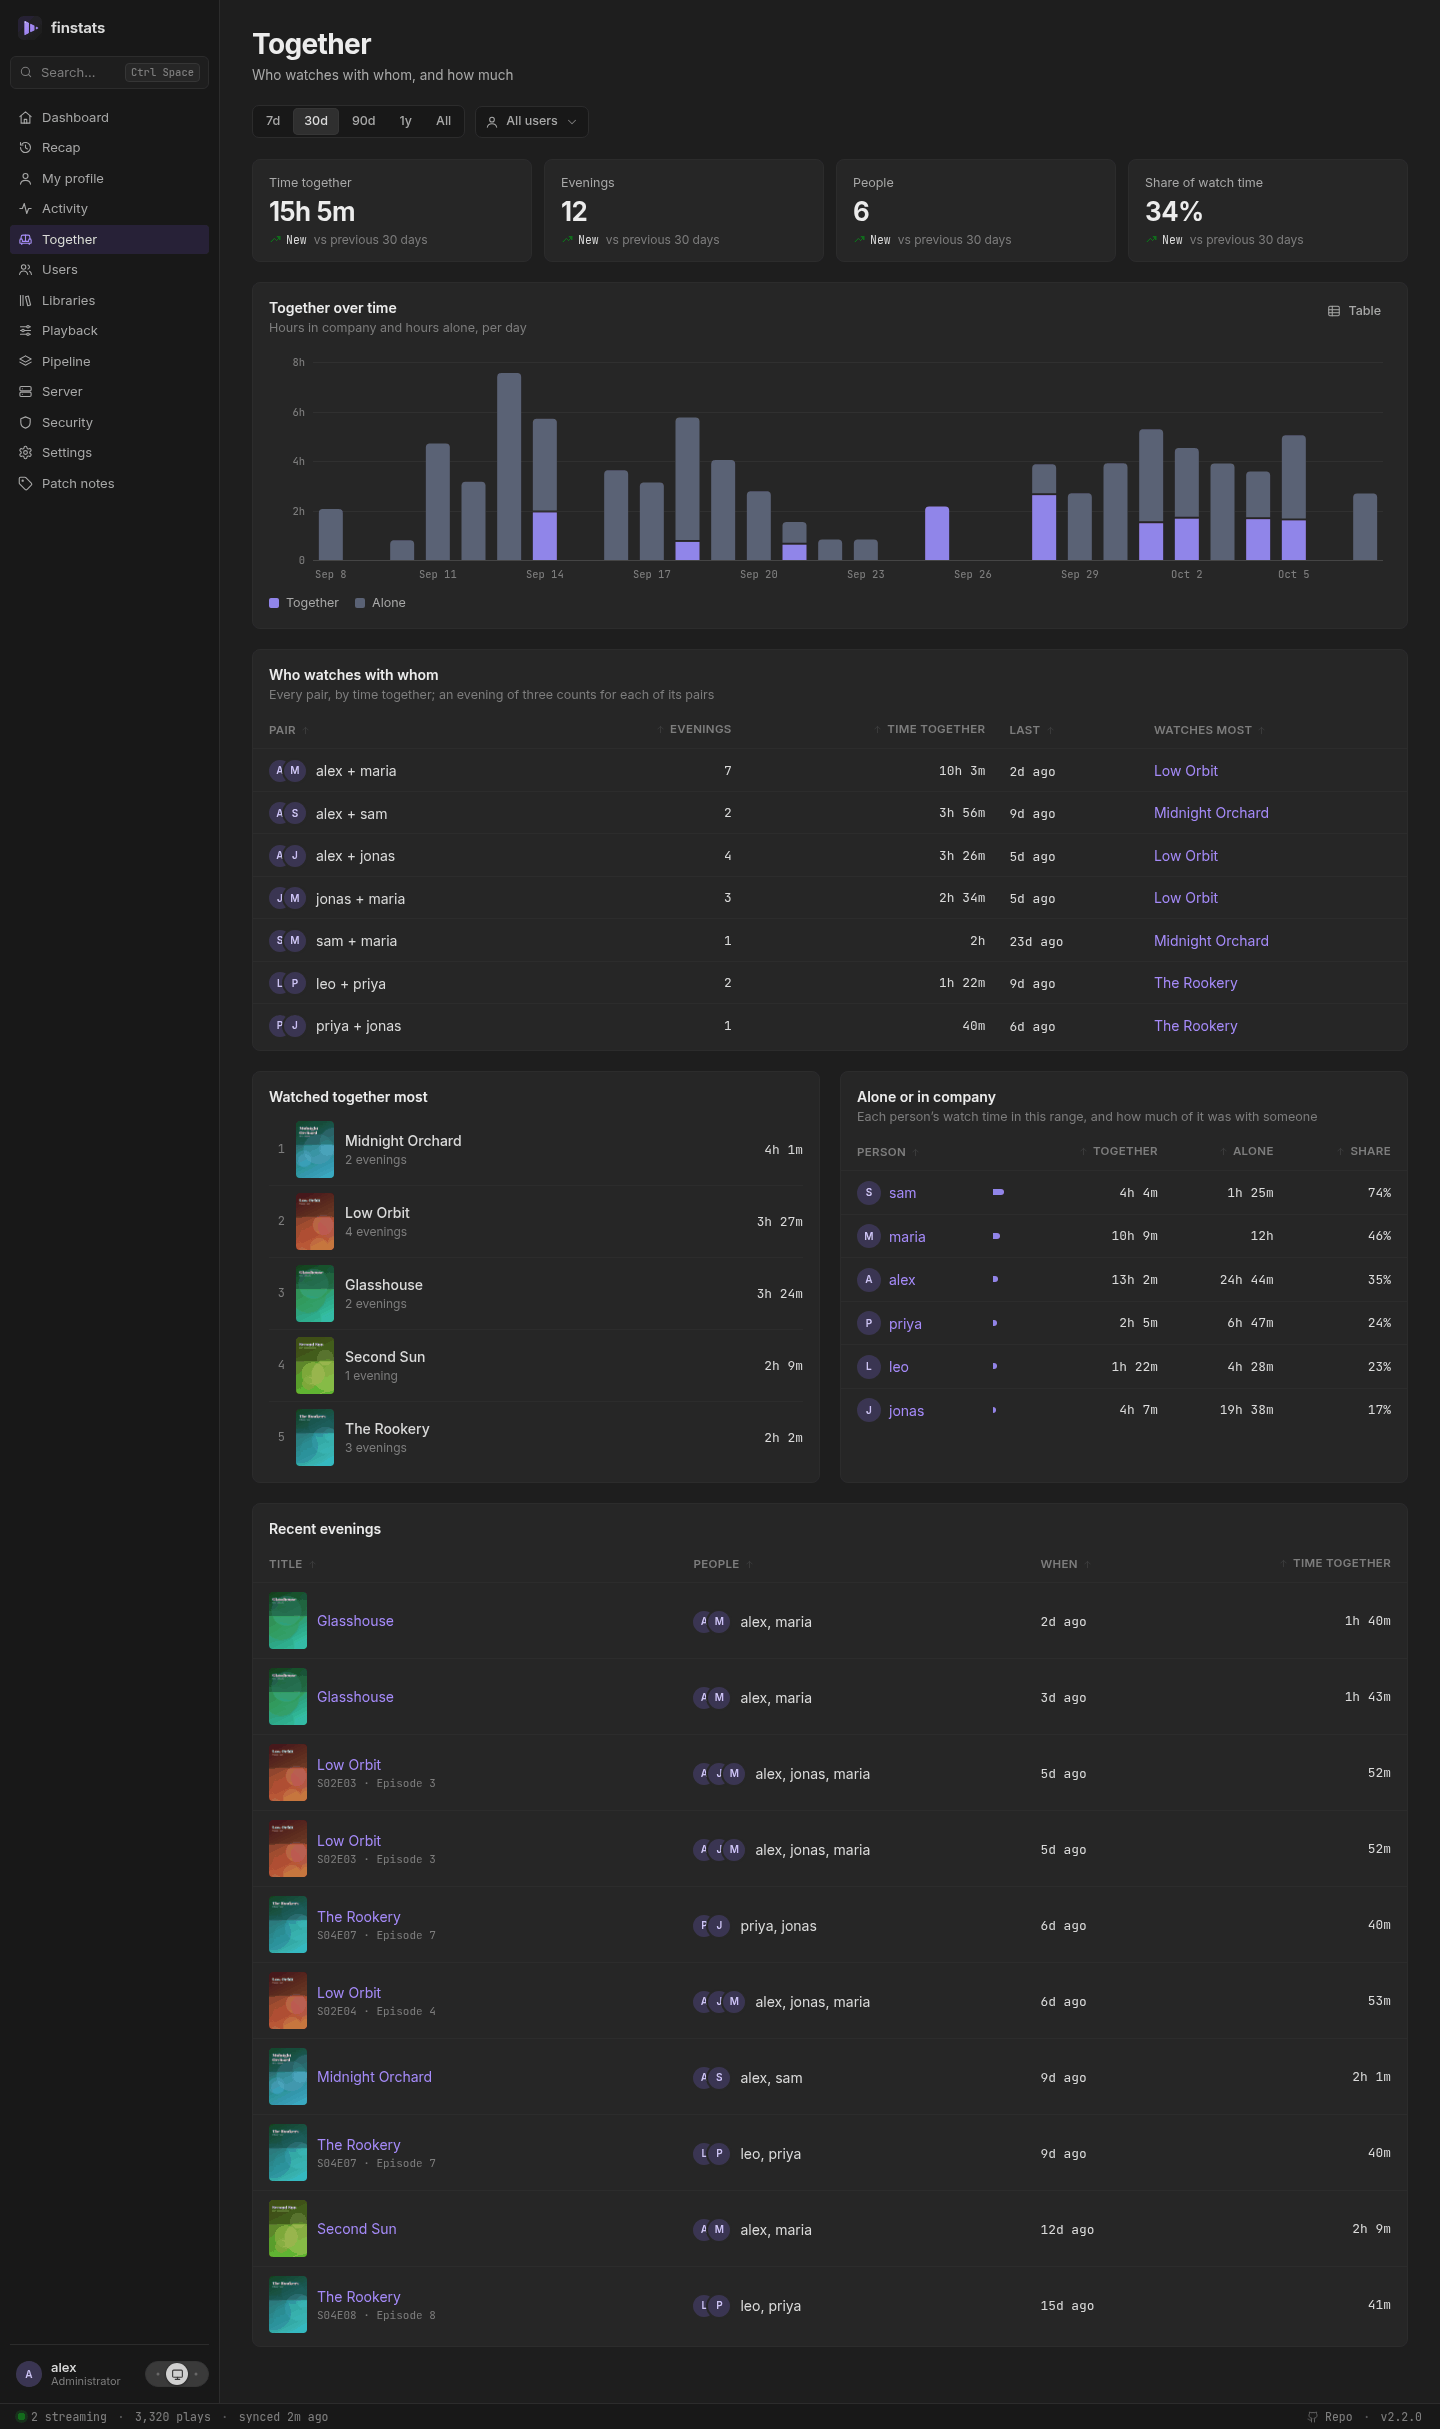Viewport: 1440px width, 2429px height.
Task: Toggle the system theme monitor button
Action: click(177, 2374)
